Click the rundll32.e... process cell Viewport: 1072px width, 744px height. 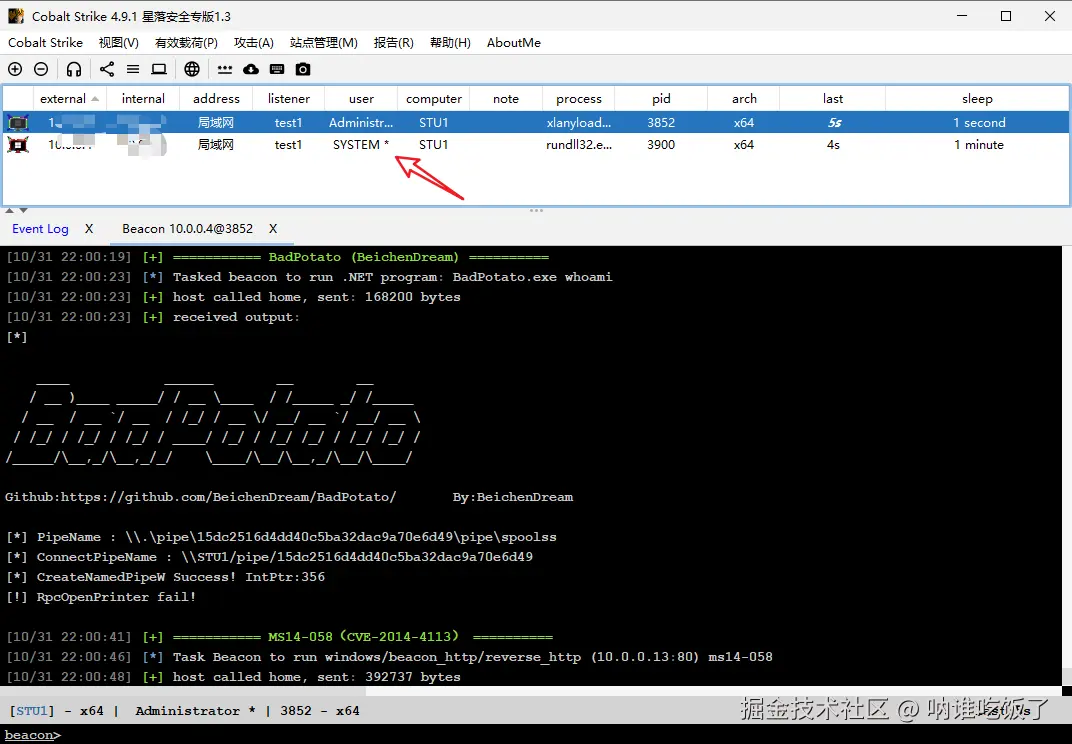[578, 145]
